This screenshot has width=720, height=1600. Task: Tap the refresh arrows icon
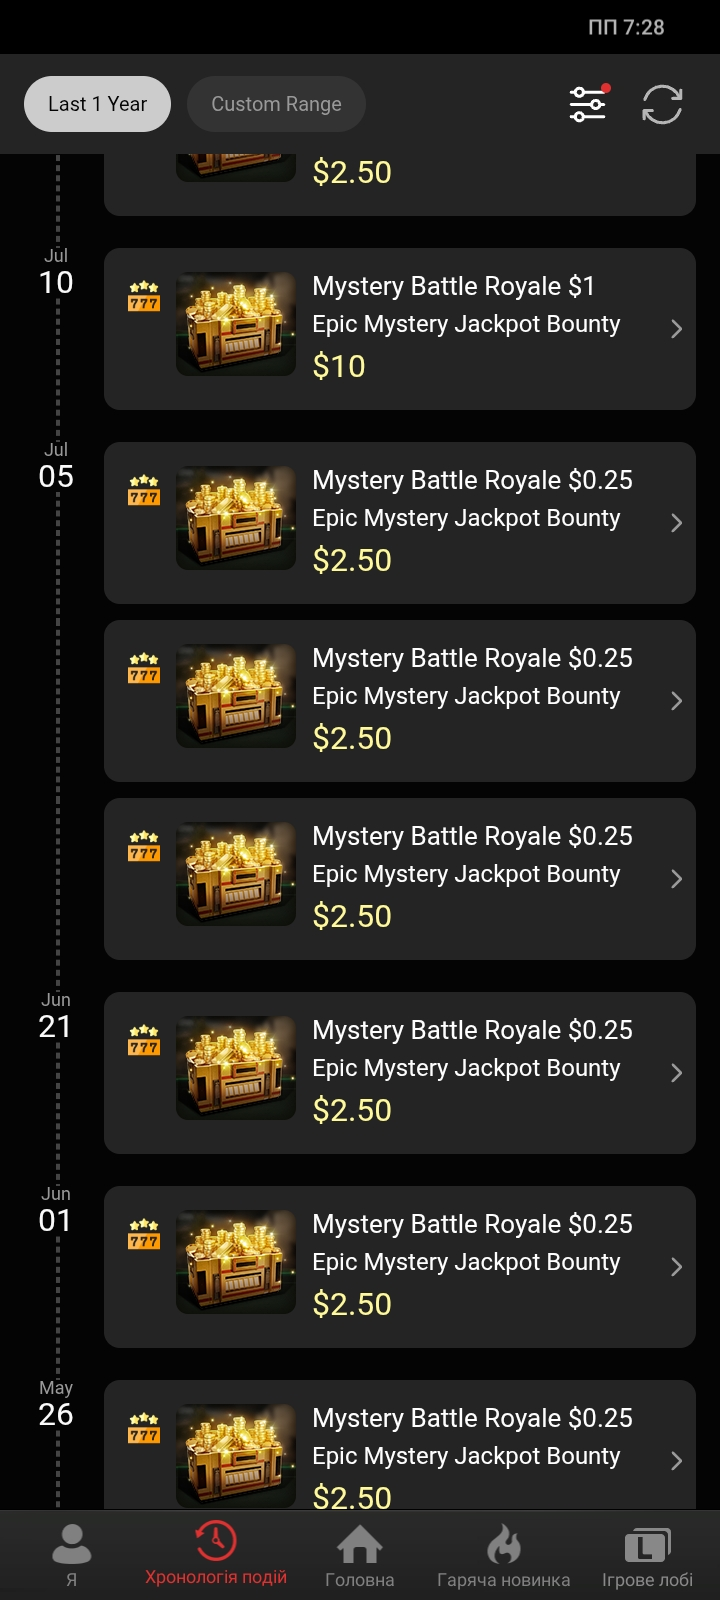click(662, 104)
